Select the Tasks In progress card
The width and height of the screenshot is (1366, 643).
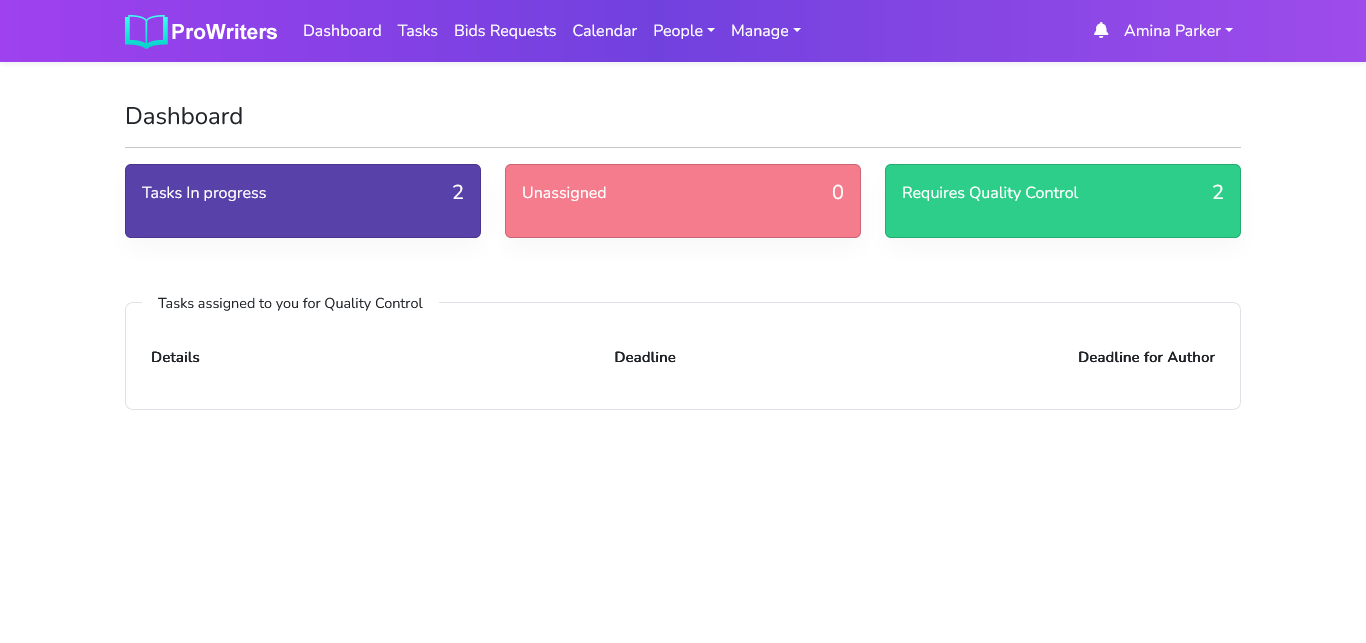[x=303, y=201]
